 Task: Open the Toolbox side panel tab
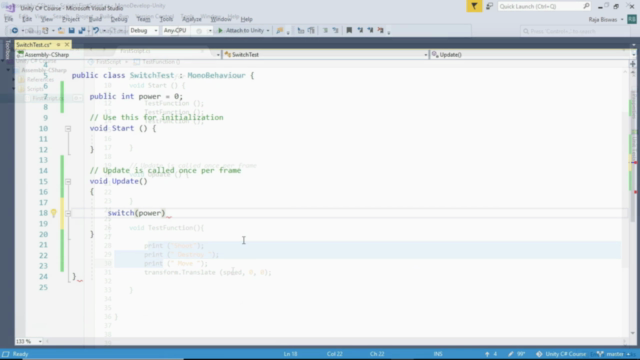(7, 50)
